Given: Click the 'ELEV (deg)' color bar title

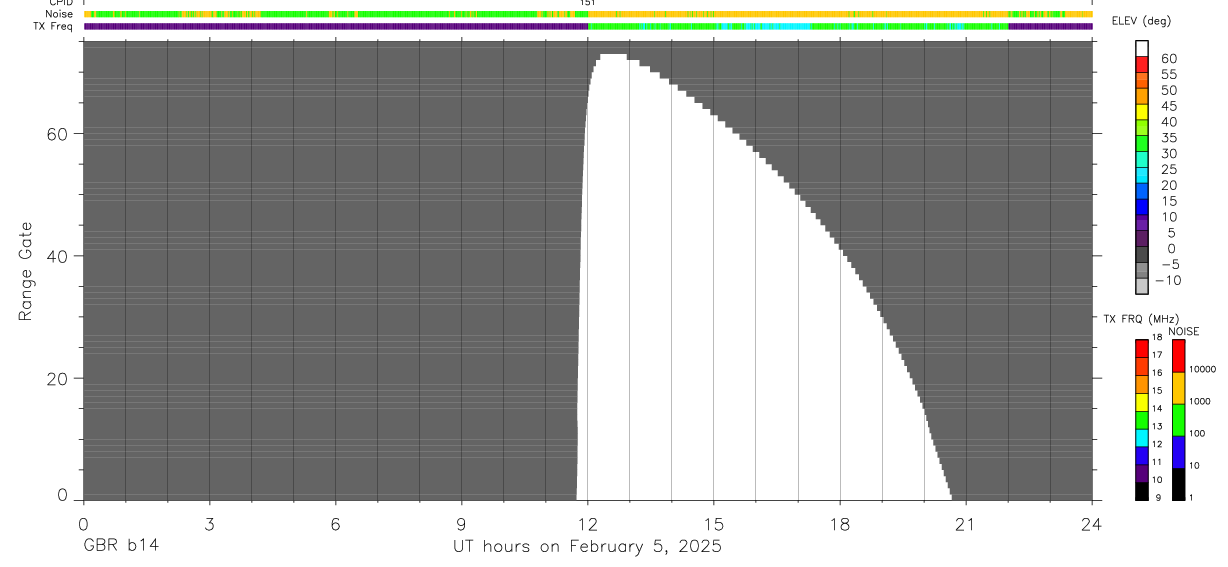Looking at the screenshot, I should [x=1141, y=21].
